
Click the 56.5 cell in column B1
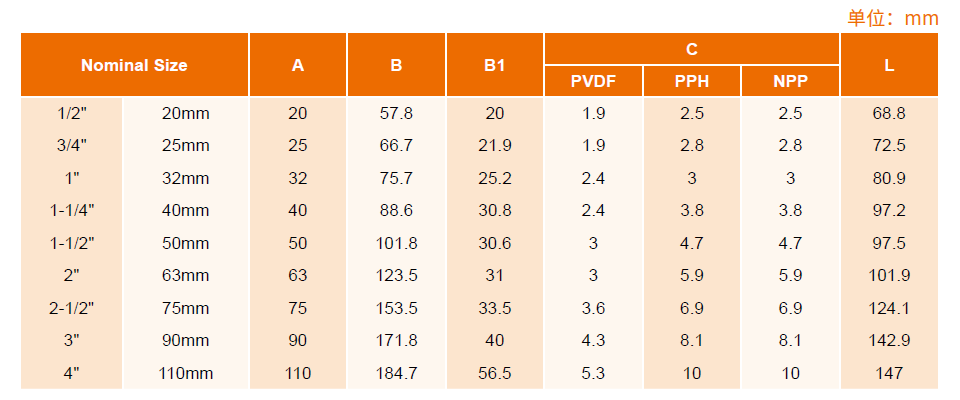495,373
